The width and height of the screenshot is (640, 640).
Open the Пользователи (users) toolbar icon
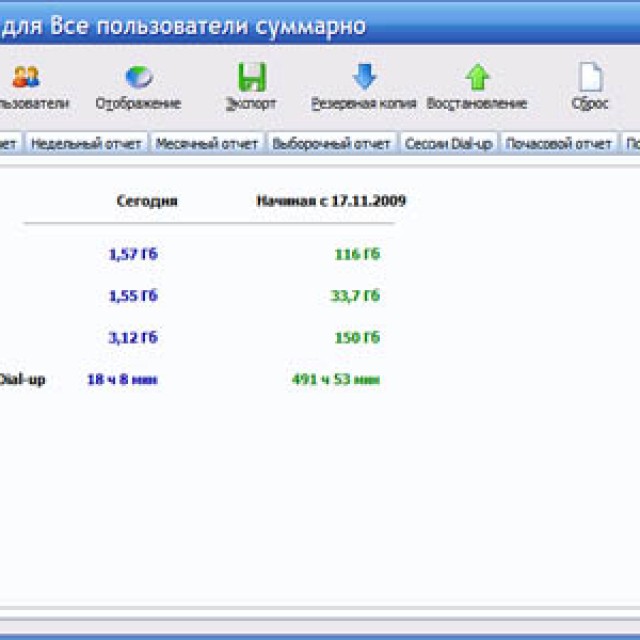pos(26,78)
